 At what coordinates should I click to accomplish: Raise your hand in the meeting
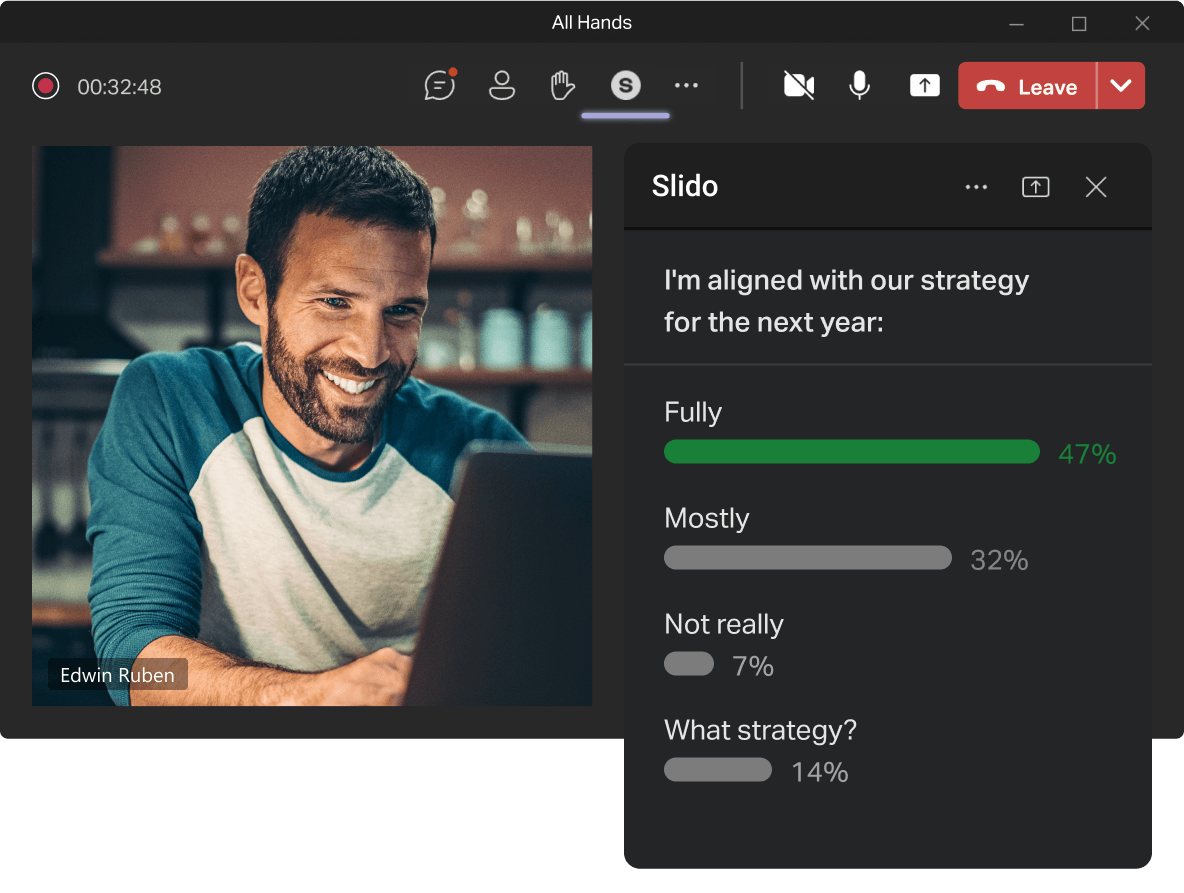562,85
